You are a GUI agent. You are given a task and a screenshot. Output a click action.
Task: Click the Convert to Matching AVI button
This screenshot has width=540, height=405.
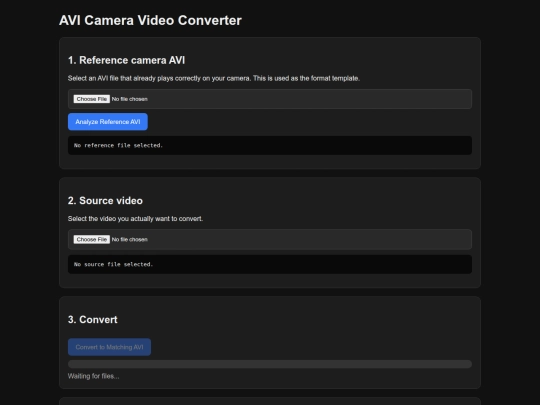click(109, 347)
